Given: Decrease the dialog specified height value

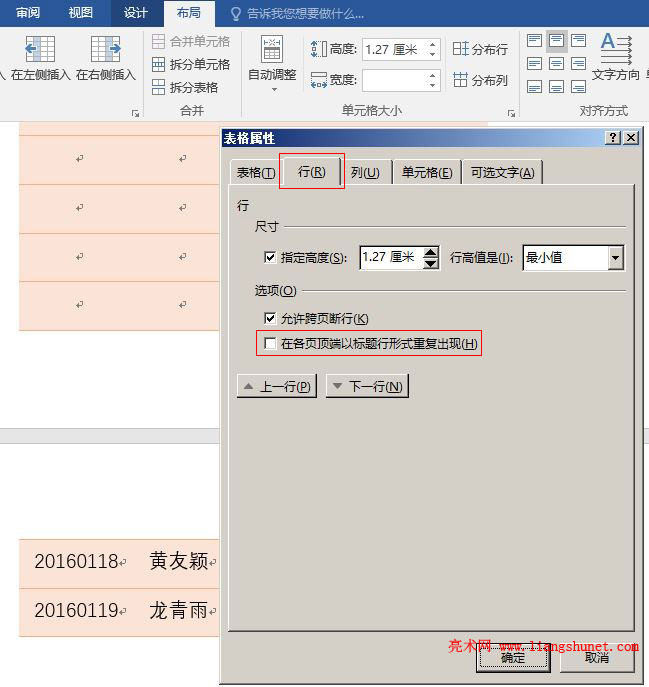Looking at the screenshot, I should (431, 263).
